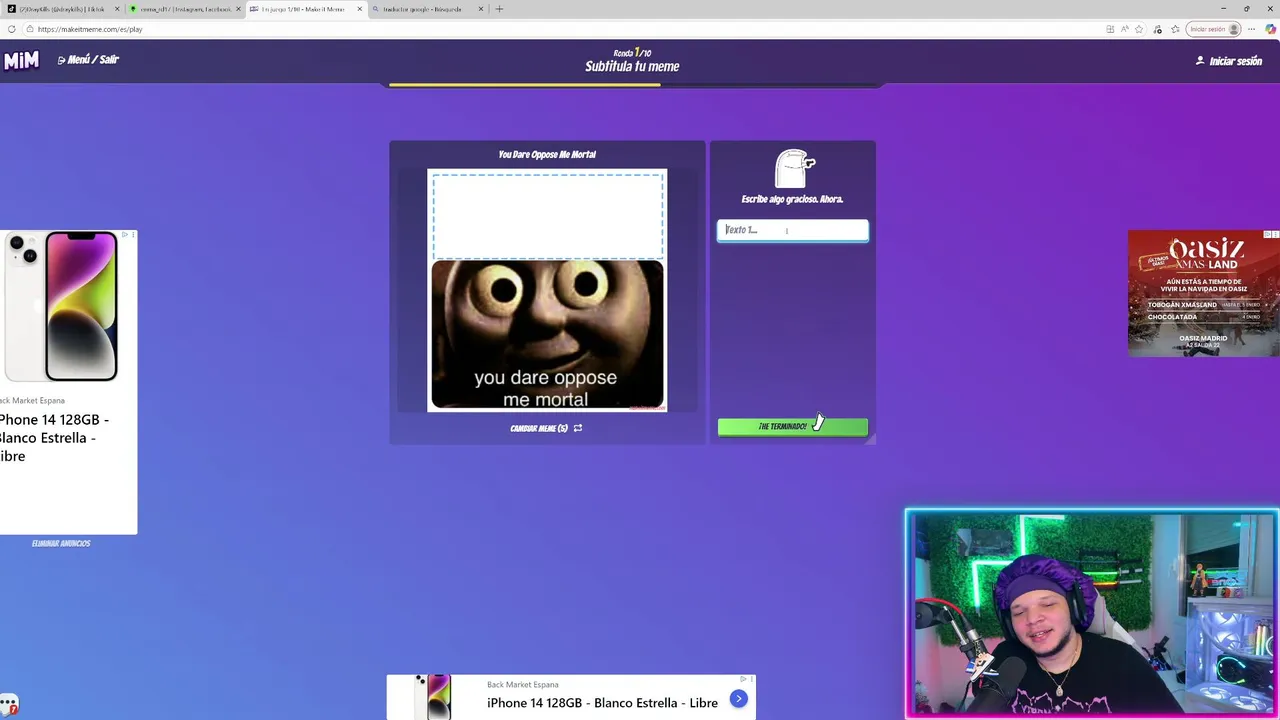
Task: Click the bottom banner ad text iPhone 14 128GB
Action: pos(602,703)
